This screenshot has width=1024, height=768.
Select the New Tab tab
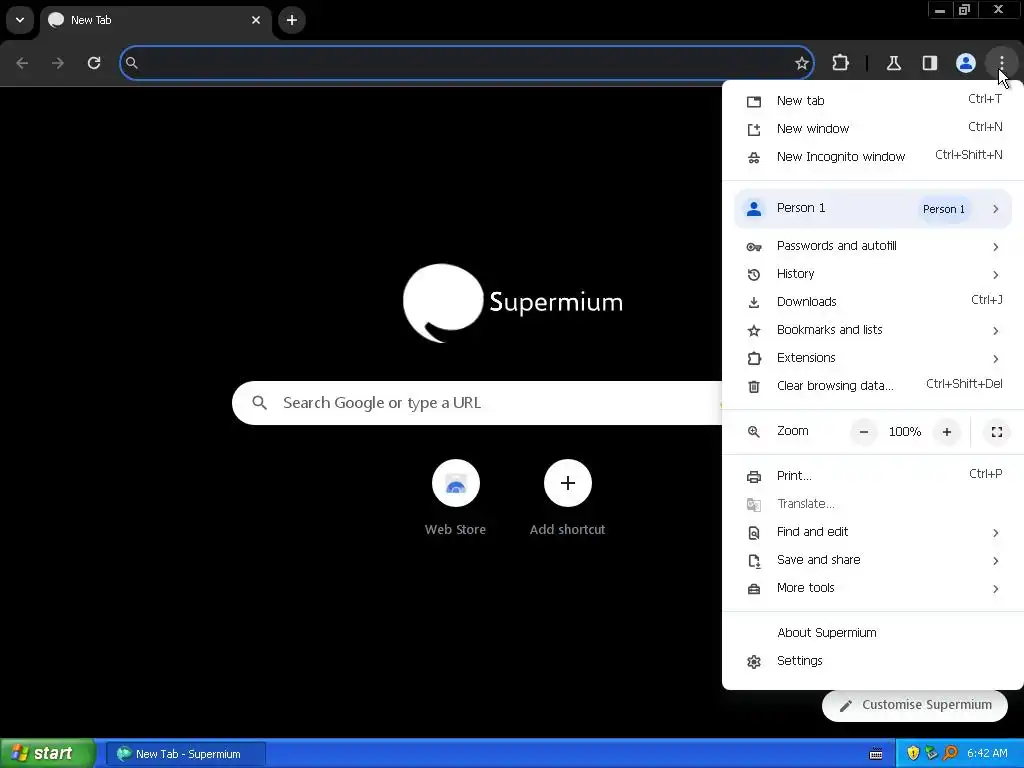pyautogui.click(x=157, y=21)
